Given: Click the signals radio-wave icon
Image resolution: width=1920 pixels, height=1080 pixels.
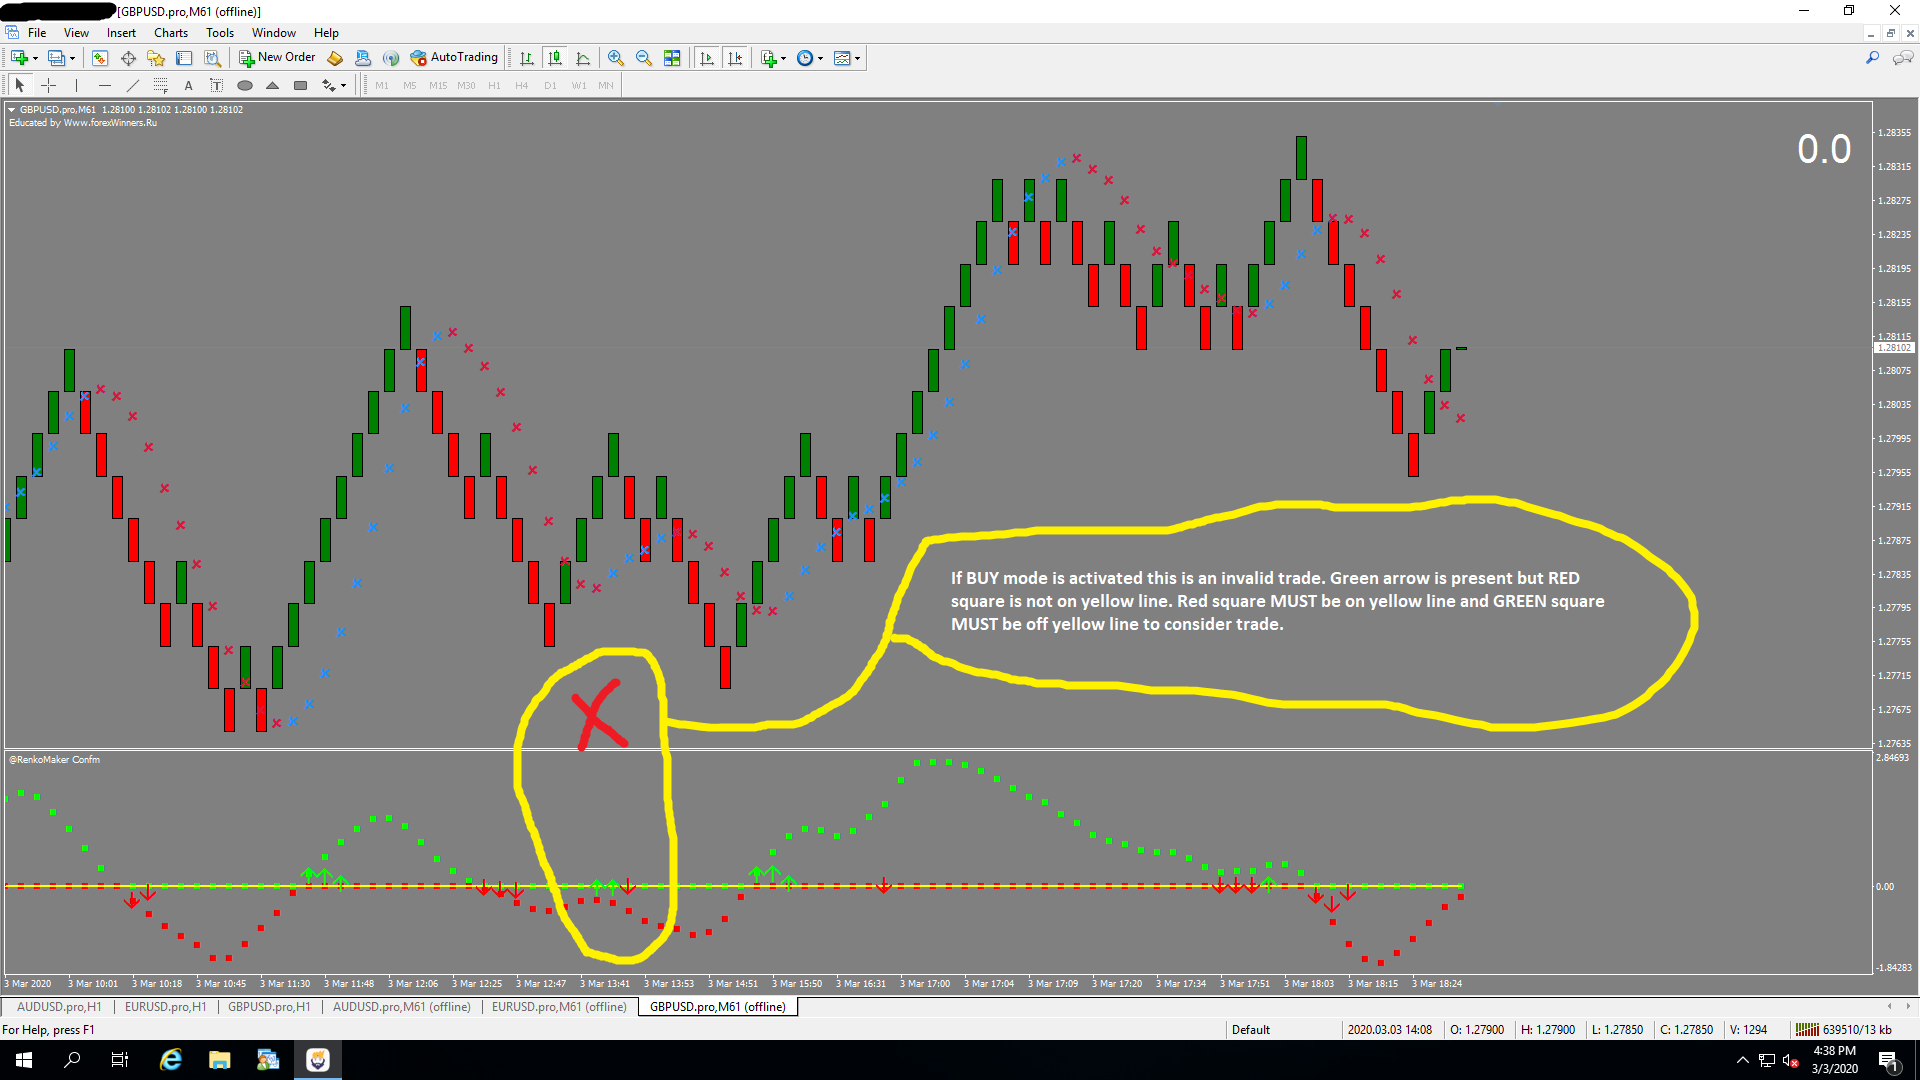Looking at the screenshot, I should pyautogui.click(x=391, y=58).
